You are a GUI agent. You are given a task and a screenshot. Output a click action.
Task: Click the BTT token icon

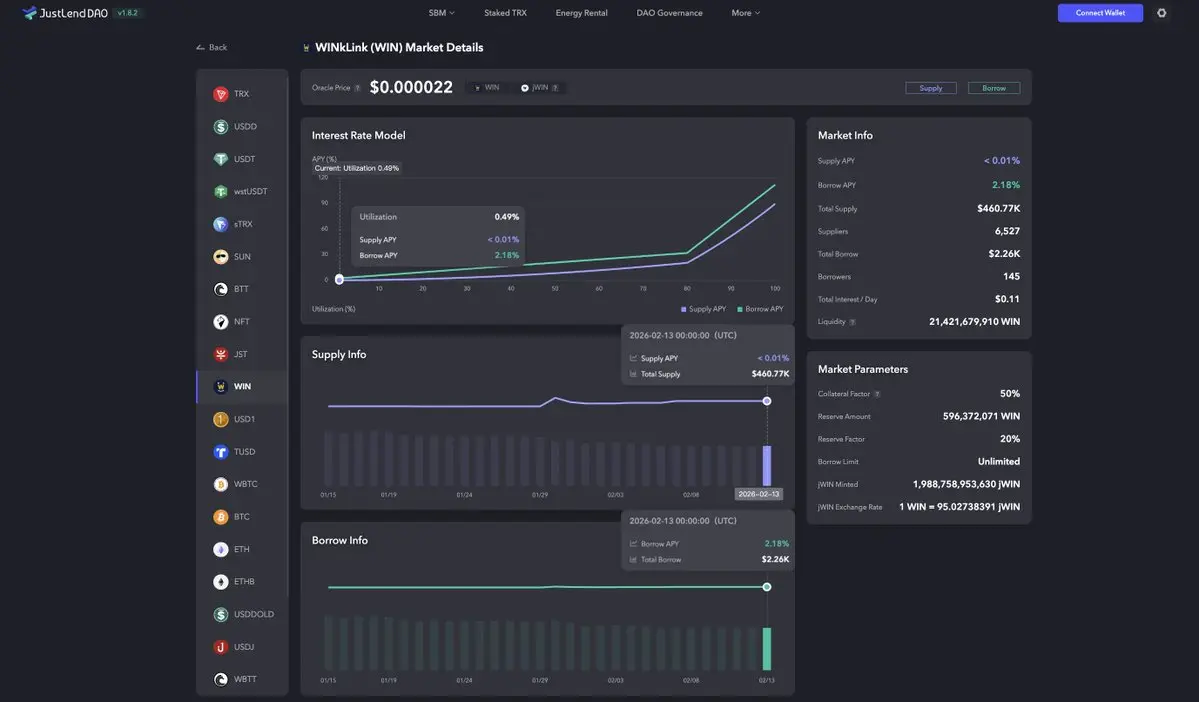click(221, 289)
